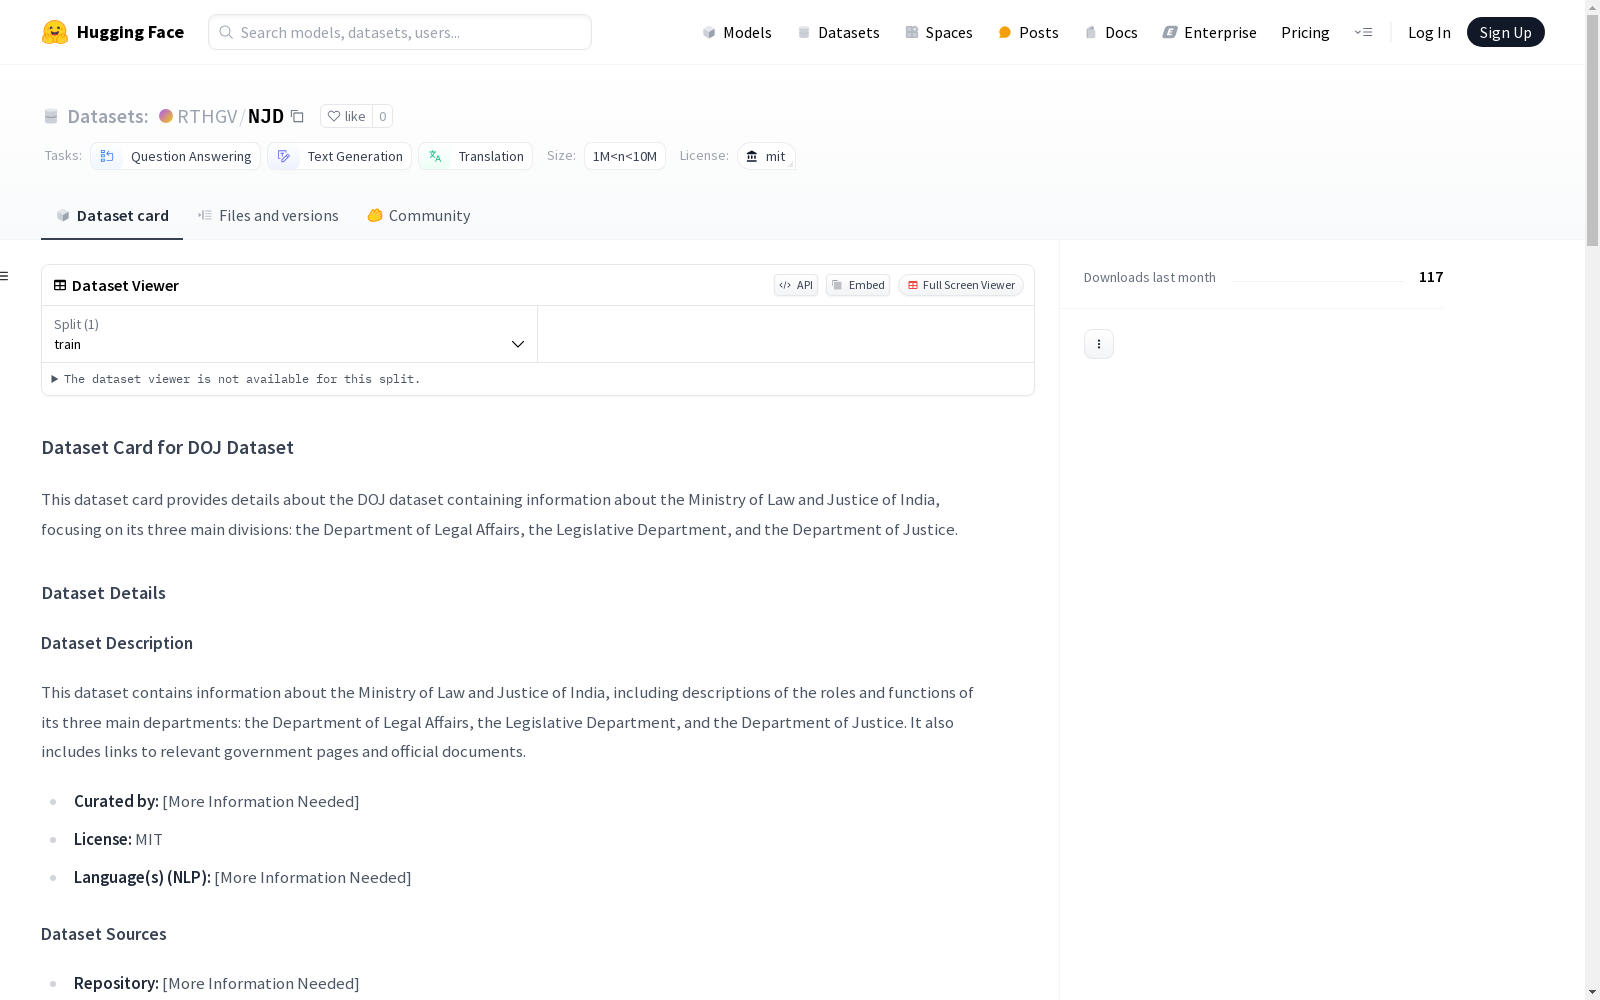Click the Question Answering task icon
1600x1000 pixels.
[107, 156]
